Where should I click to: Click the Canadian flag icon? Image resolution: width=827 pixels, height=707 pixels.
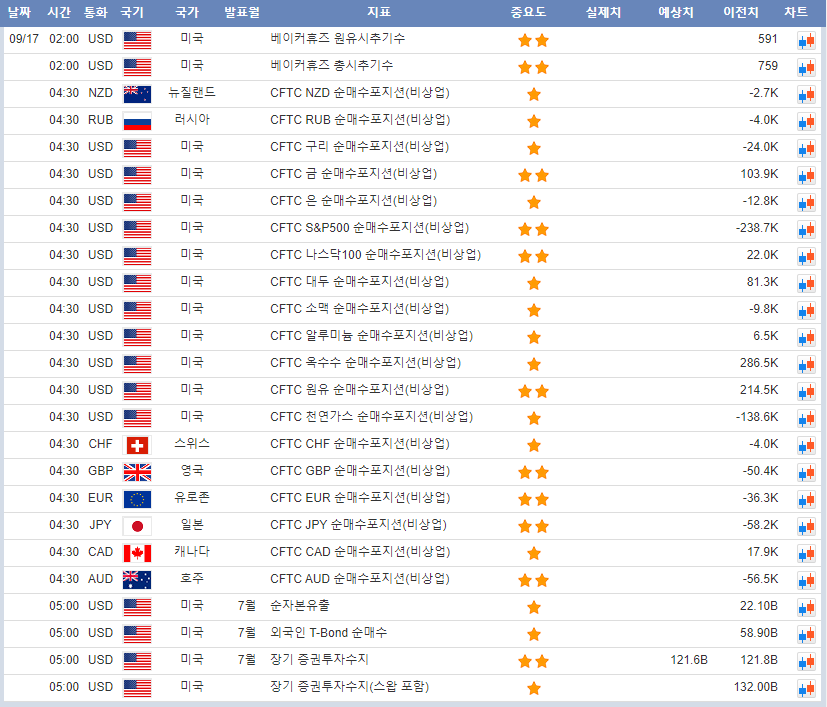[x=137, y=554]
